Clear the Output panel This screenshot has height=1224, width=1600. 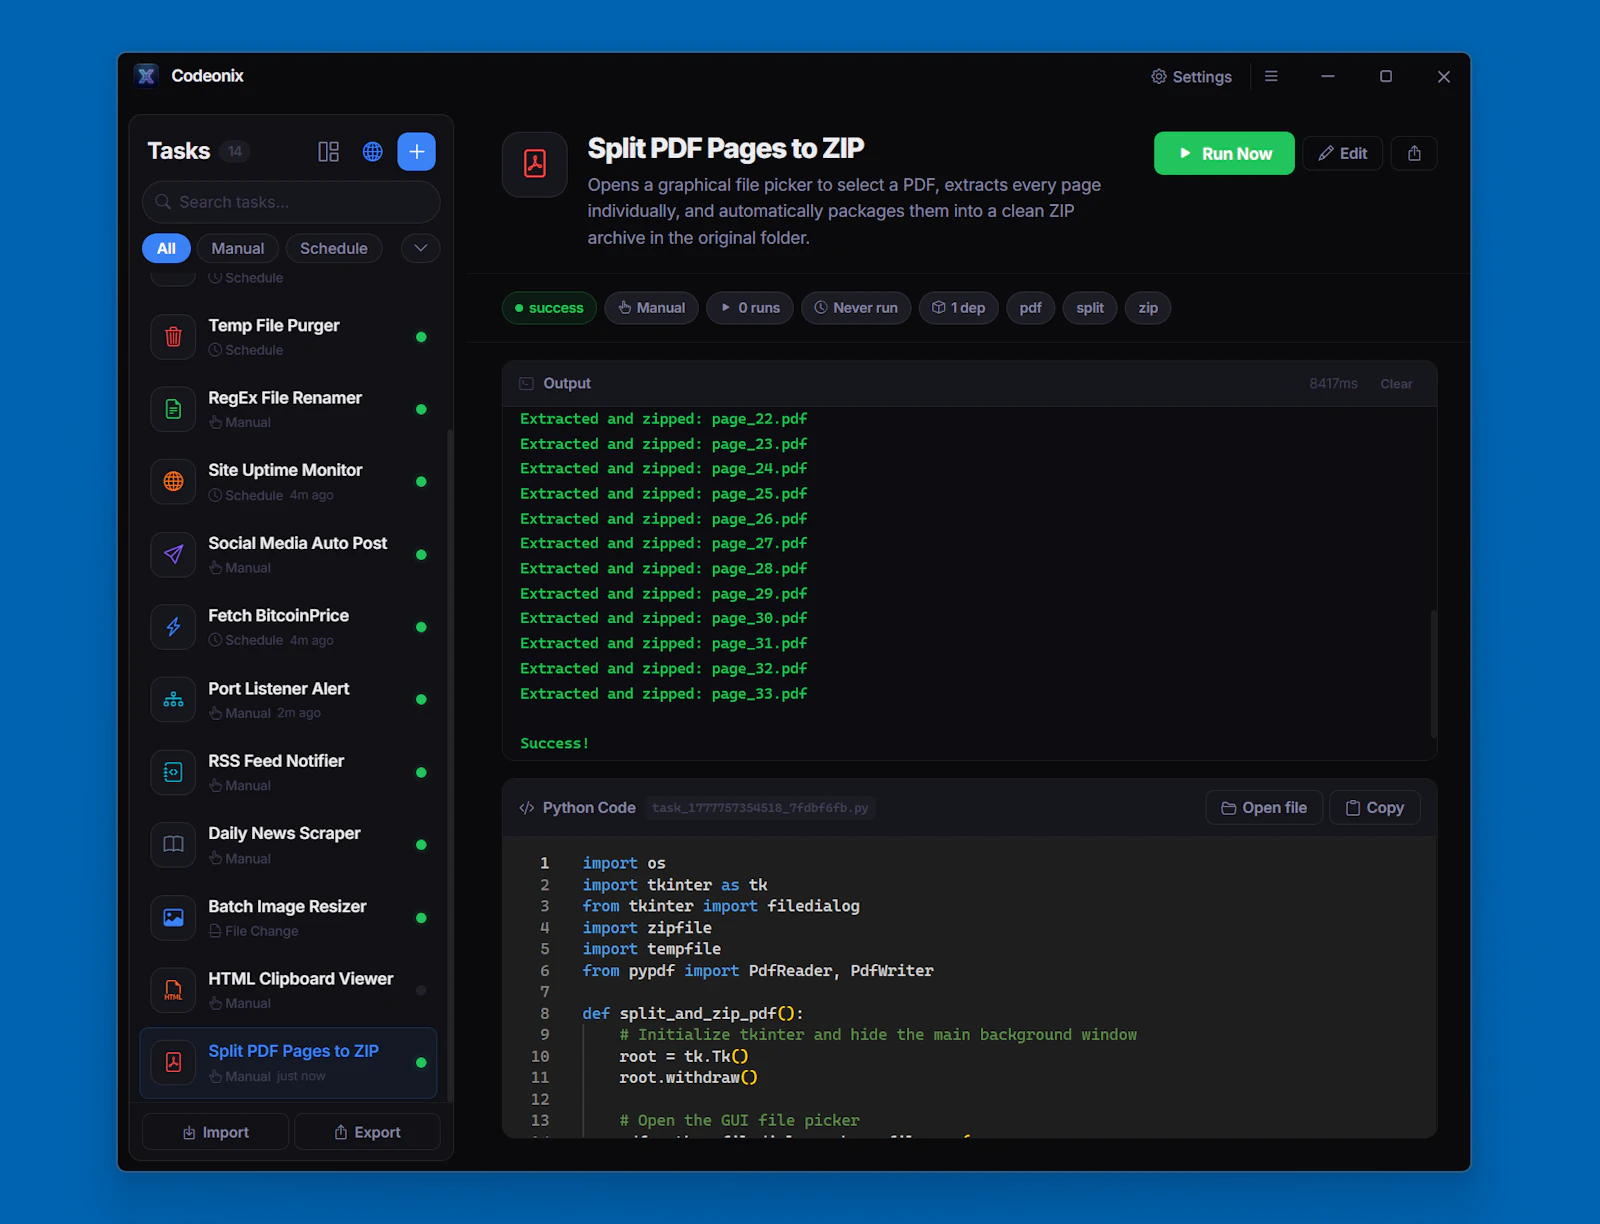tap(1396, 384)
